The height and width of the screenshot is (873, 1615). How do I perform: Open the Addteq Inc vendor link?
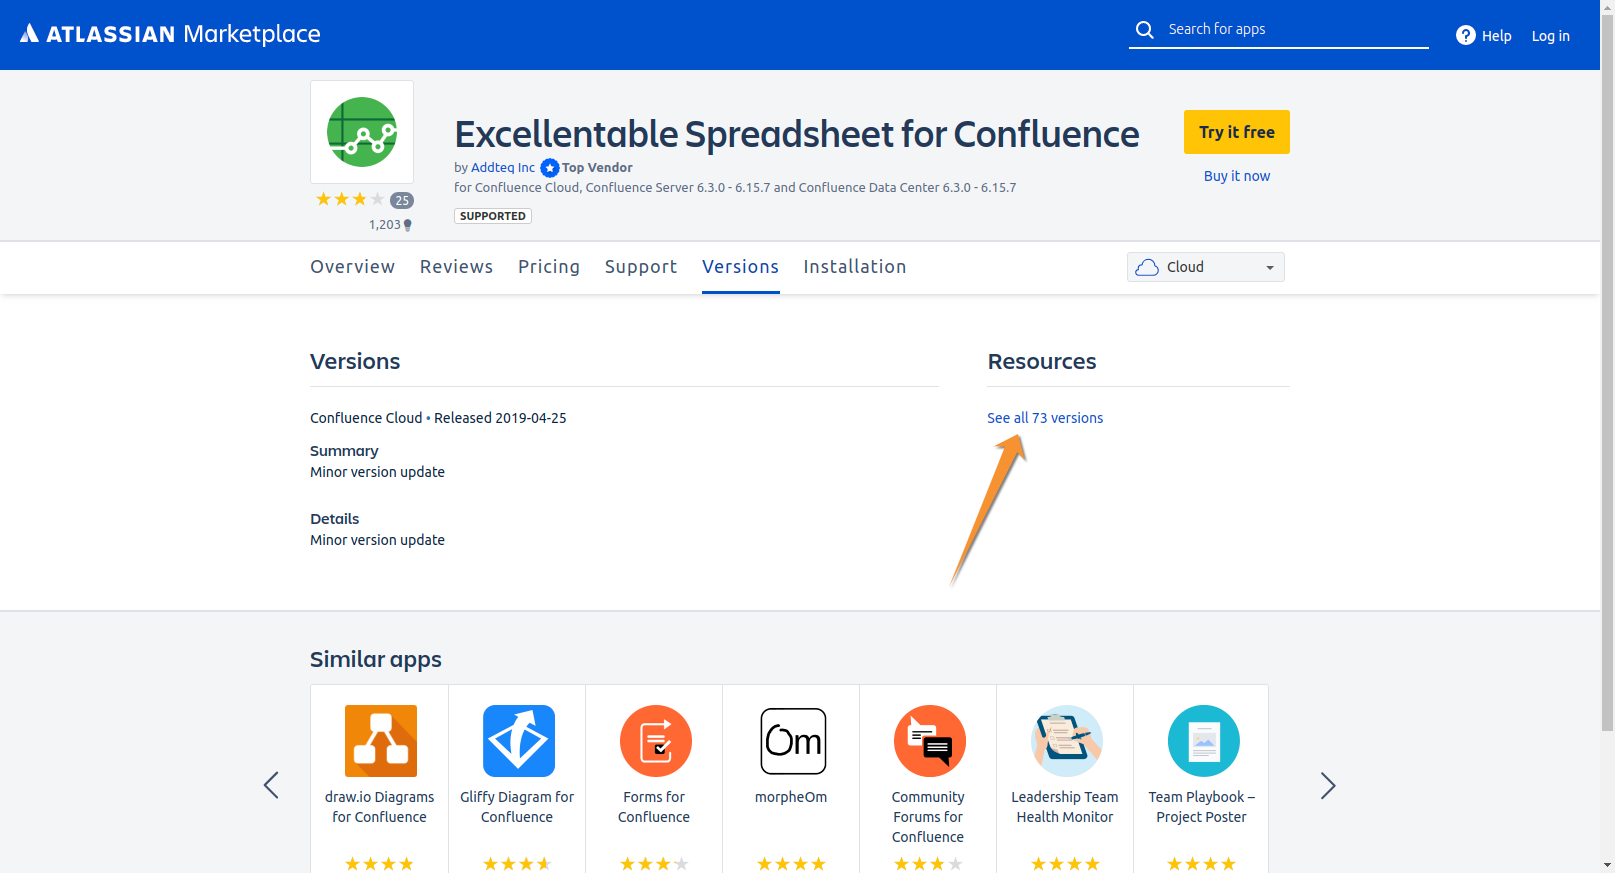tap(503, 168)
